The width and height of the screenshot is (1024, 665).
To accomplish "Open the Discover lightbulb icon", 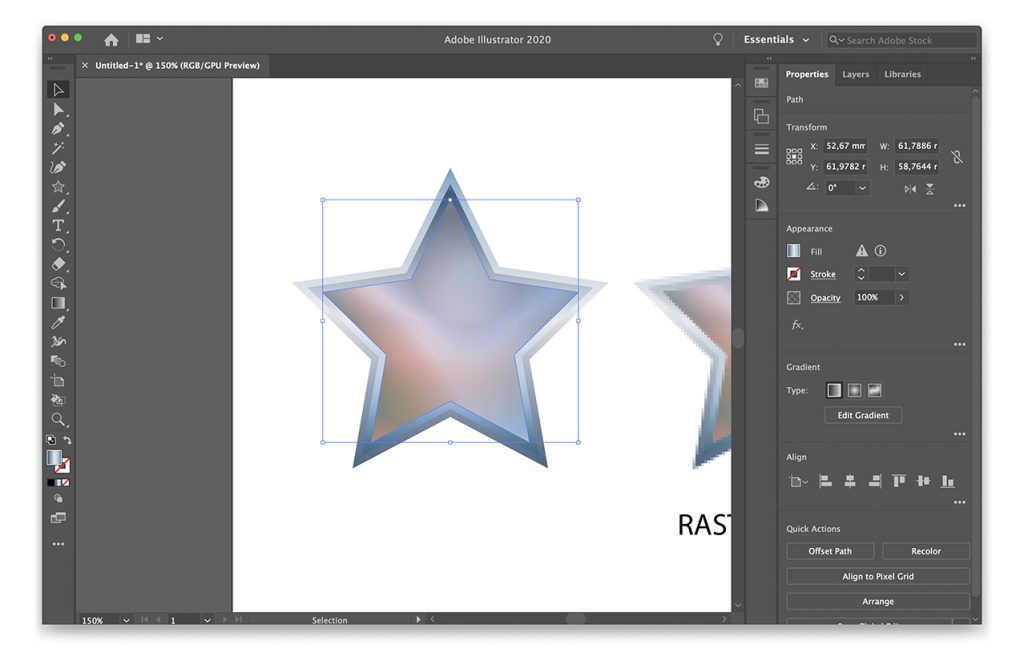I will pyautogui.click(x=718, y=40).
